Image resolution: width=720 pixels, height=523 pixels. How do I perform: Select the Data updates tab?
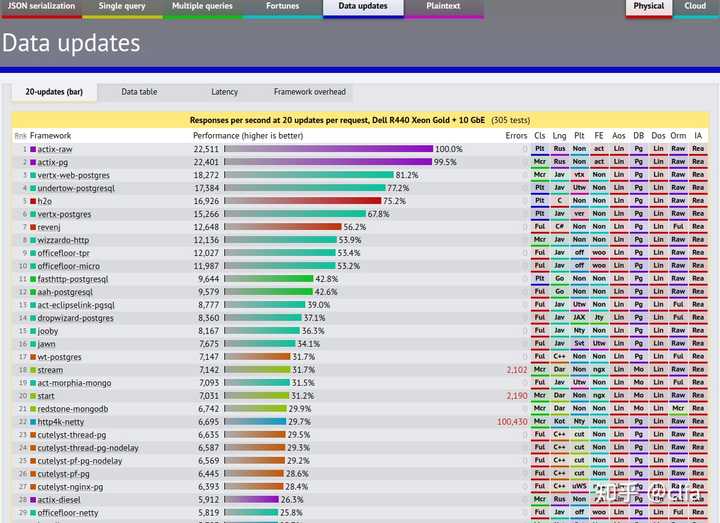click(x=363, y=8)
